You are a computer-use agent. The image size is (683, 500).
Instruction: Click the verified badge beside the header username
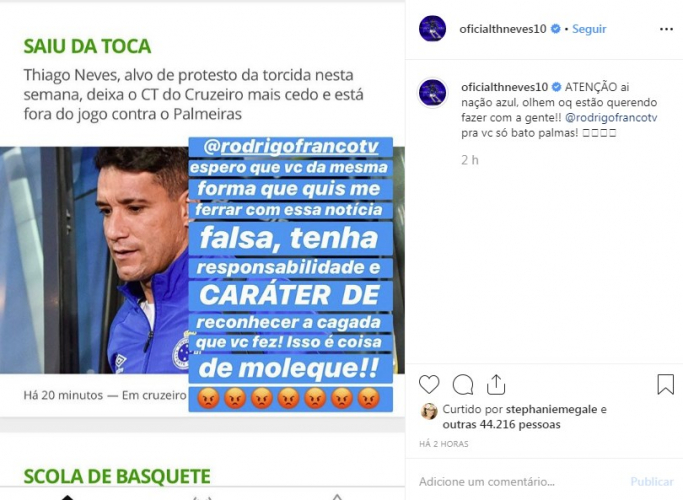pyautogui.click(x=555, y=29)
